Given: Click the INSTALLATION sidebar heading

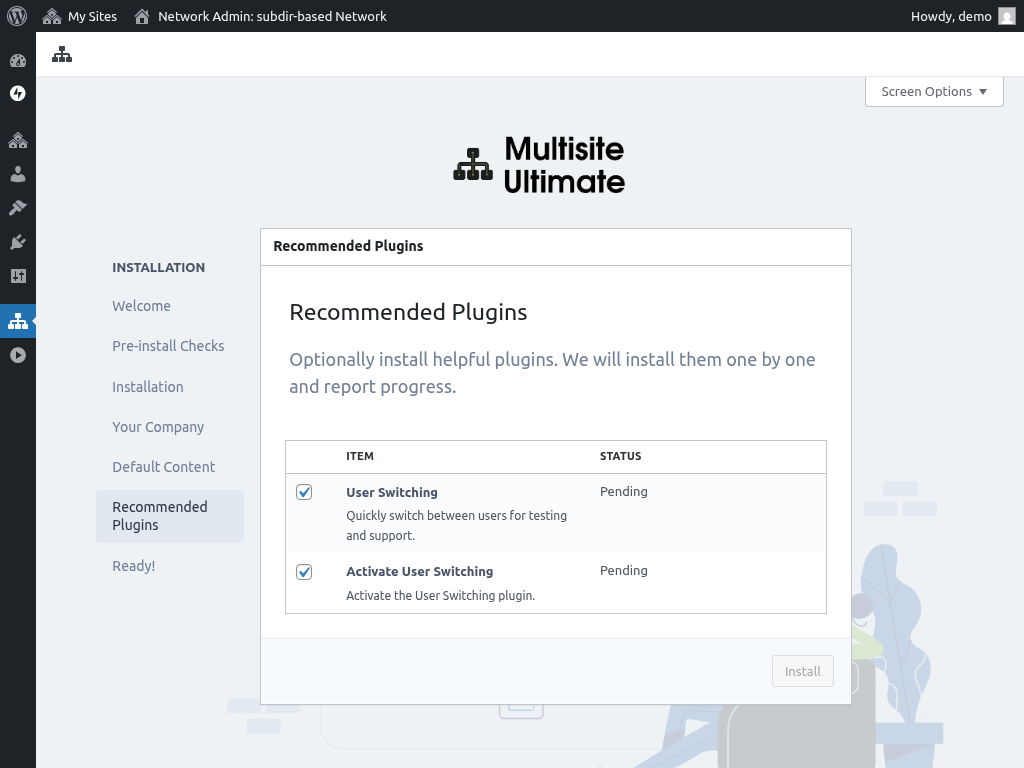Looking at the screenshot, I should 159,267.
